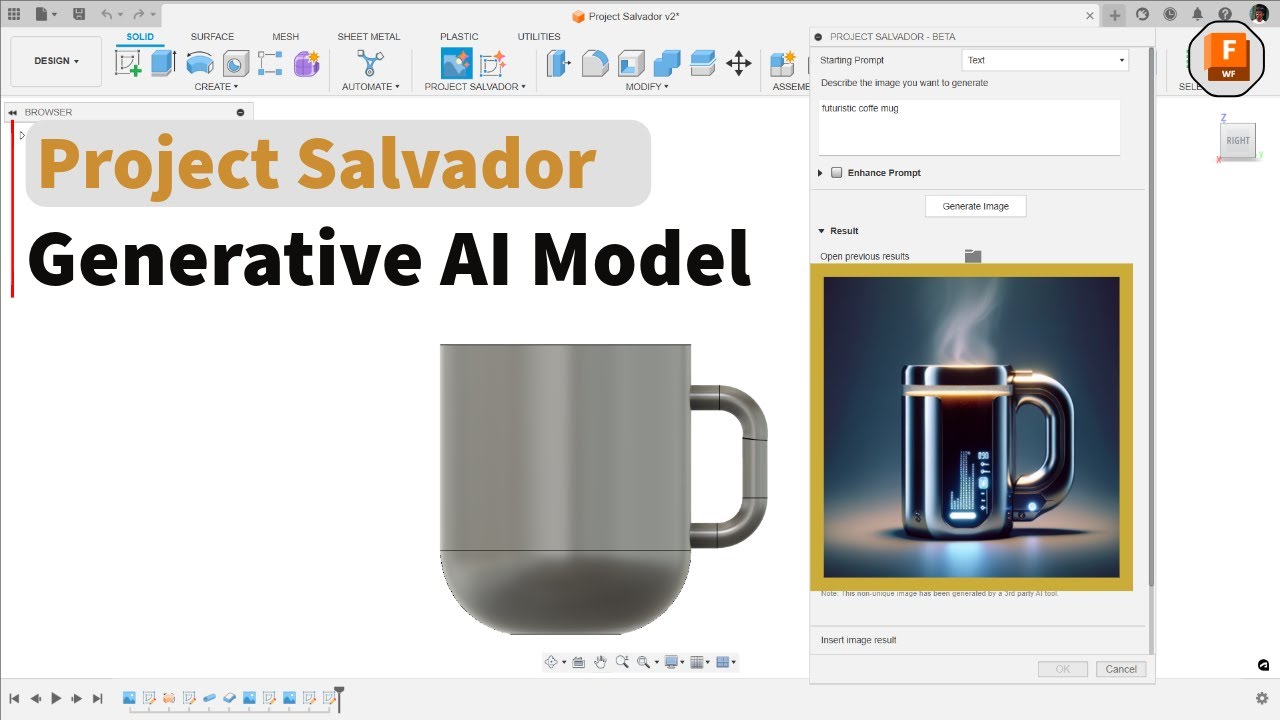This screenshot has height=720, width=1280.
Task: Collapse the Result section
Action: [x=822, y=231]
